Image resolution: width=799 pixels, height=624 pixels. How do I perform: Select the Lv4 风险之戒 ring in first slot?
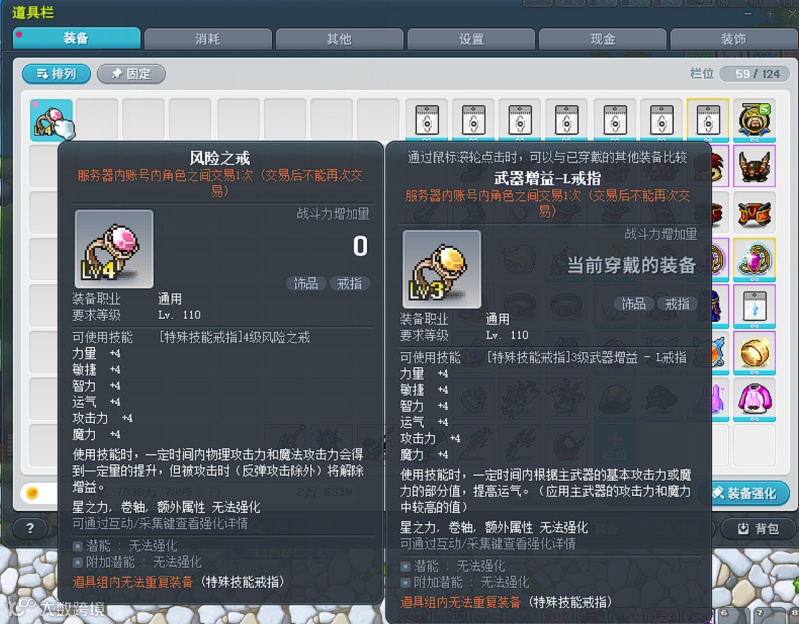51,120
